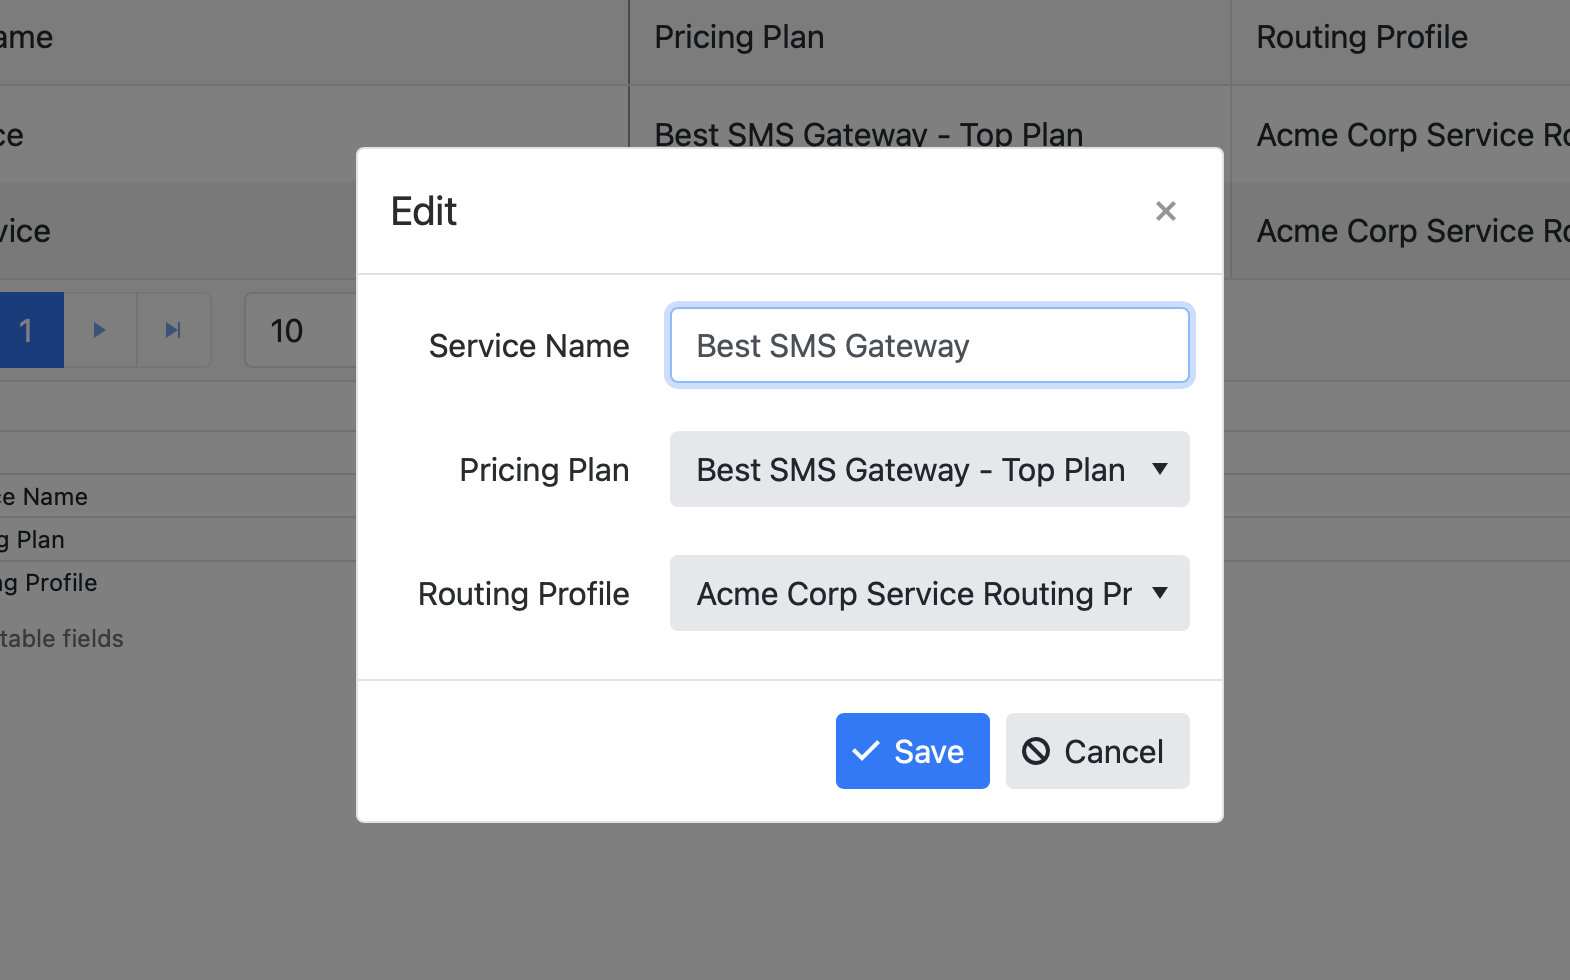
Task: Select page 1 in the paginator
Action: (28, 330)
